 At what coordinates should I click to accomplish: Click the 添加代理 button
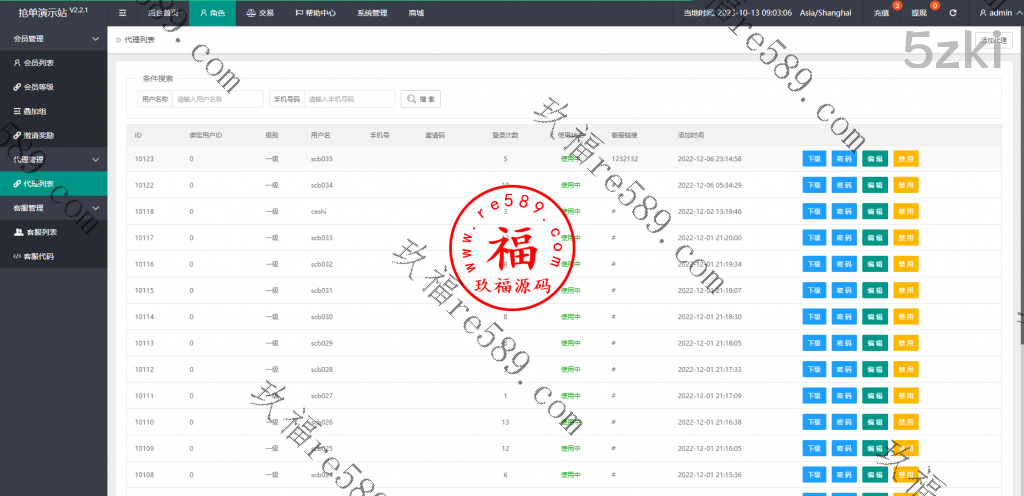[x=993, y=41]
